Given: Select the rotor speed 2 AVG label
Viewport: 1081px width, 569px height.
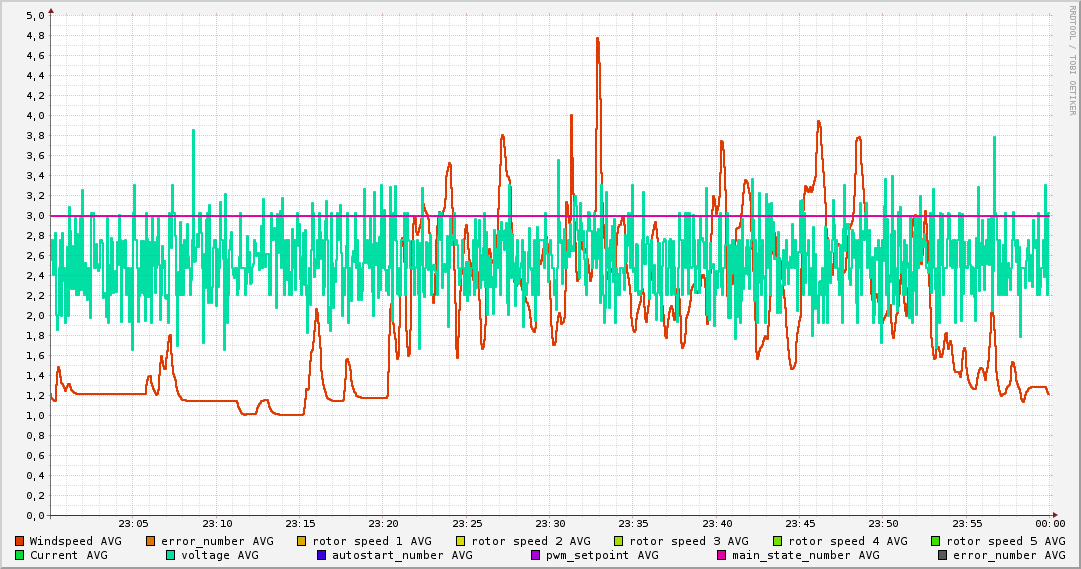Looking at the screenshot, I should [530, 541].
